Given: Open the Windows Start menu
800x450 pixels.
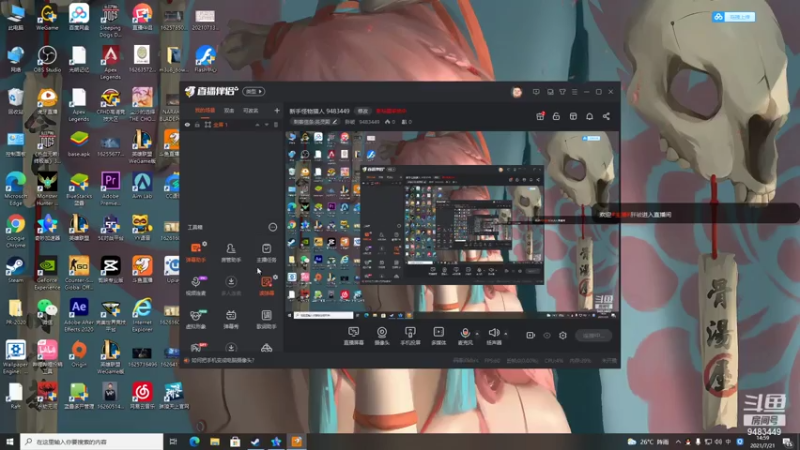Looking at the screenshot, I should 10,442.
